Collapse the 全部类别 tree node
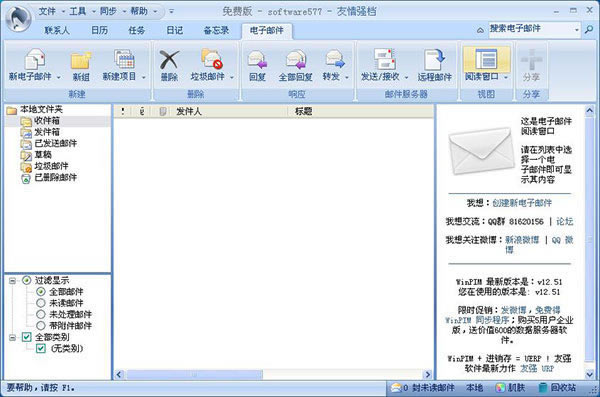600x397 pixels. [13, 338]
